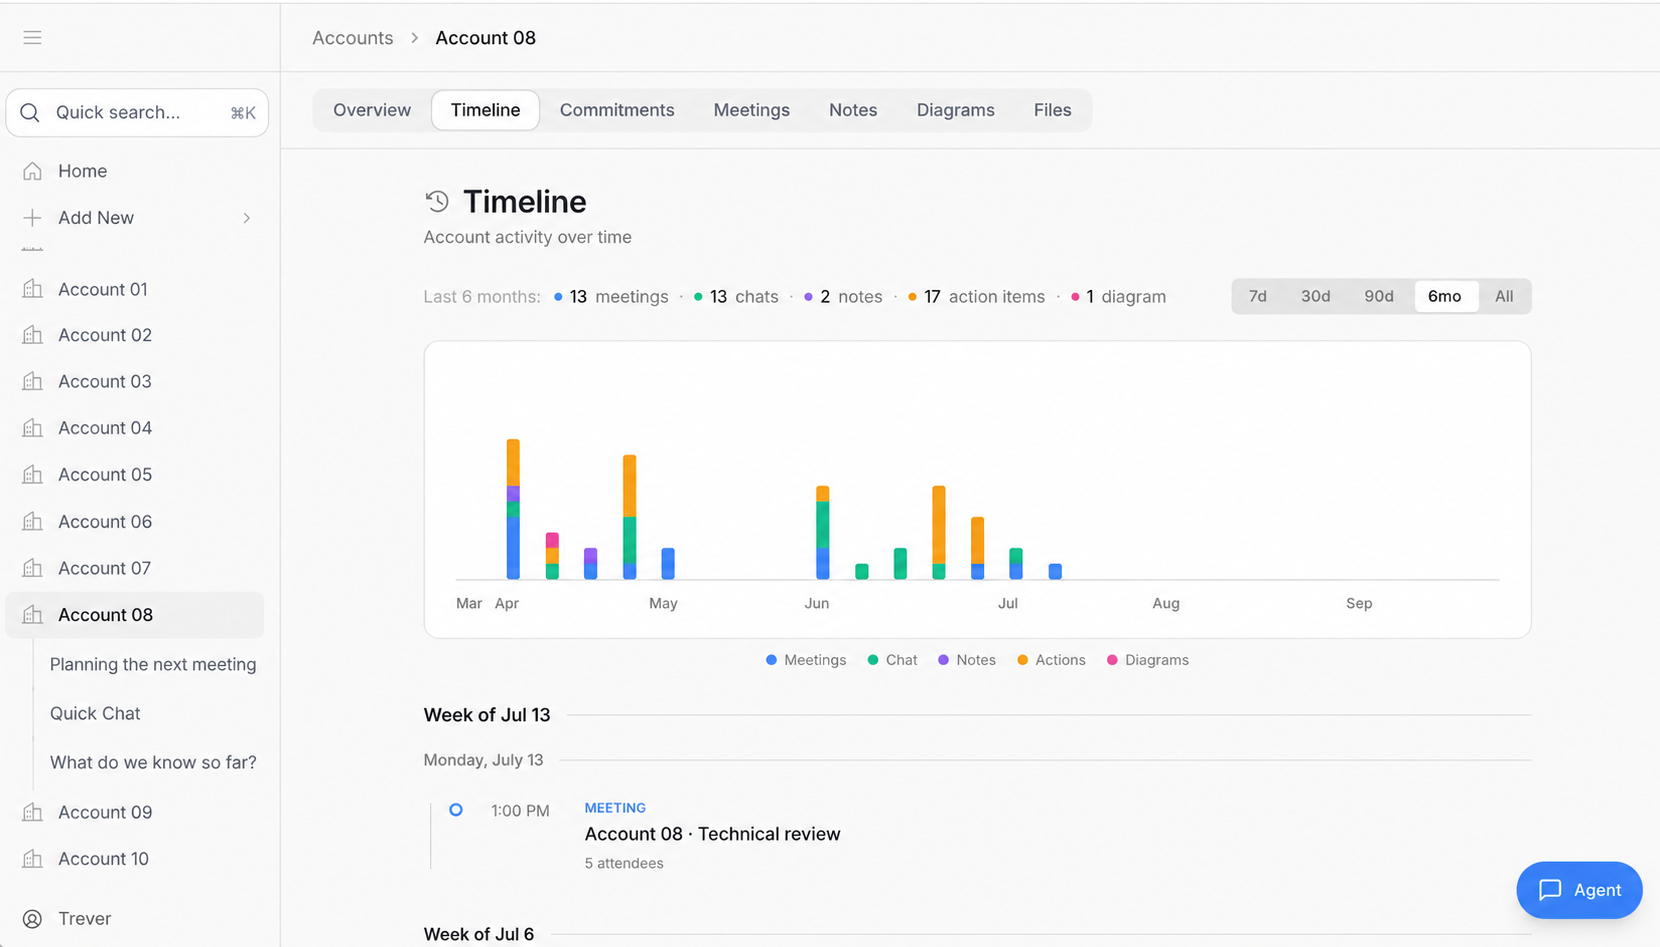Select the All time range
1660x947 pixels.
[x=1504, y=296]
